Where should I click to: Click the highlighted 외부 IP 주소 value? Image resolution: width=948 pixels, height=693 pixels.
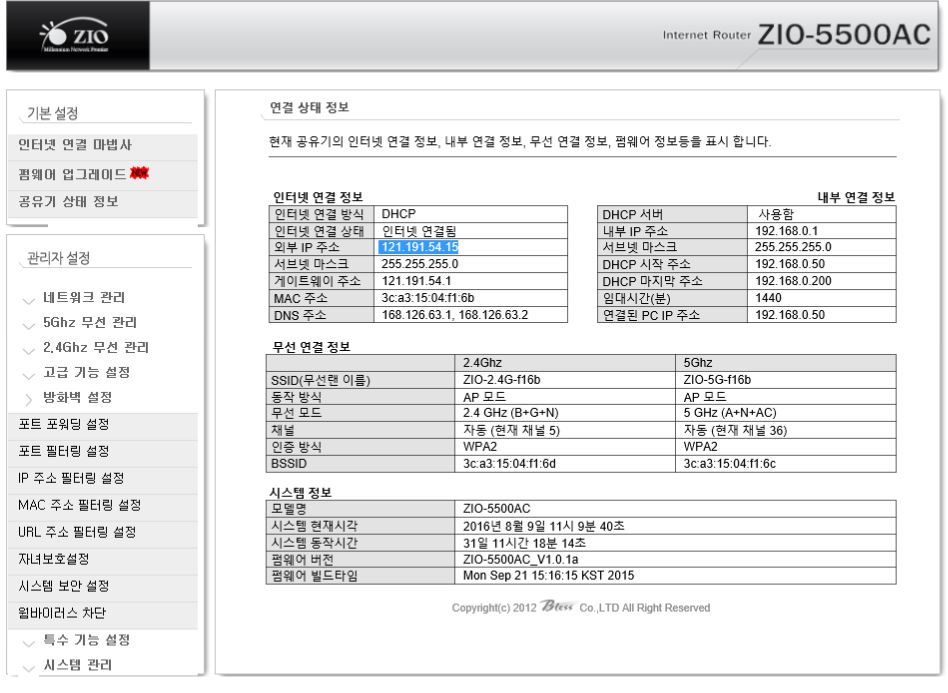click(x=419, y=246)
